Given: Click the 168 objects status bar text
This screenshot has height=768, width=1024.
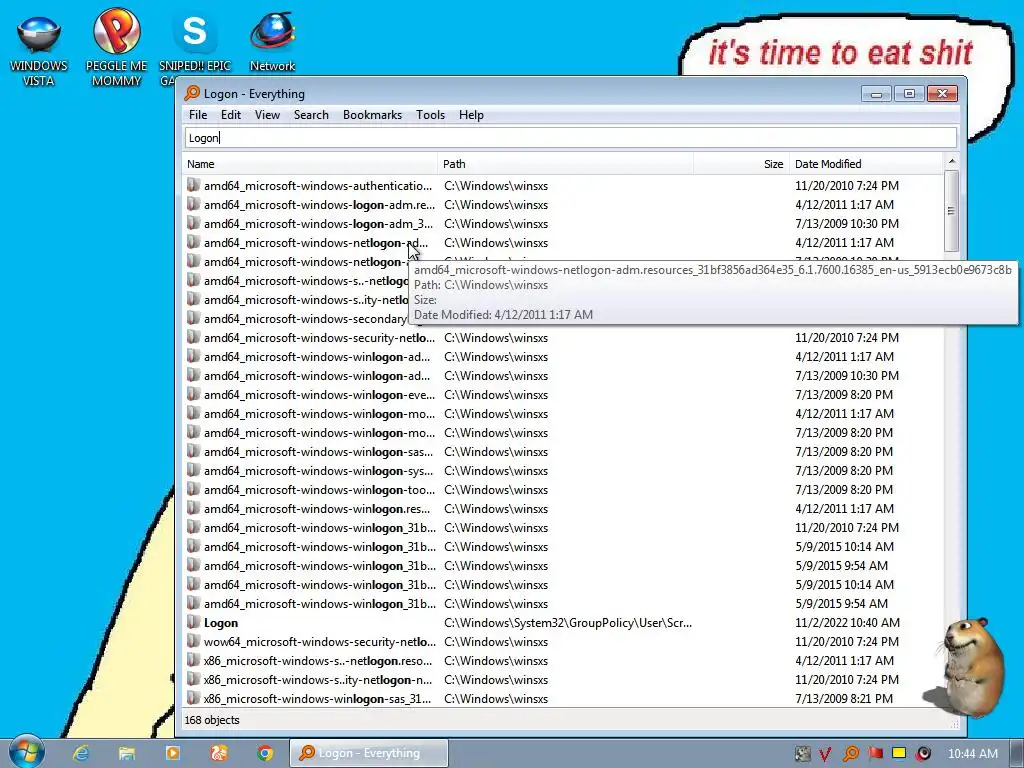Looking at the screenshot, I should 212,720.
